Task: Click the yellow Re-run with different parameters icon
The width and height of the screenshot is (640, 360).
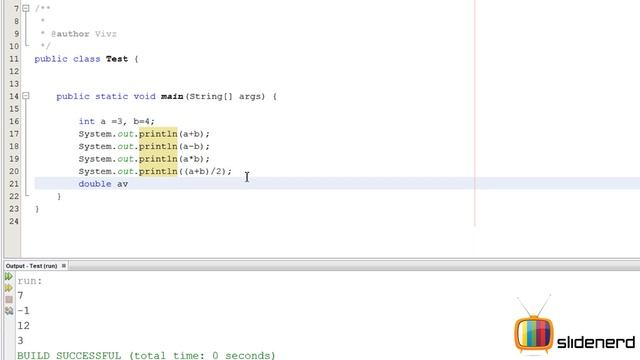Action: [8, 288]
